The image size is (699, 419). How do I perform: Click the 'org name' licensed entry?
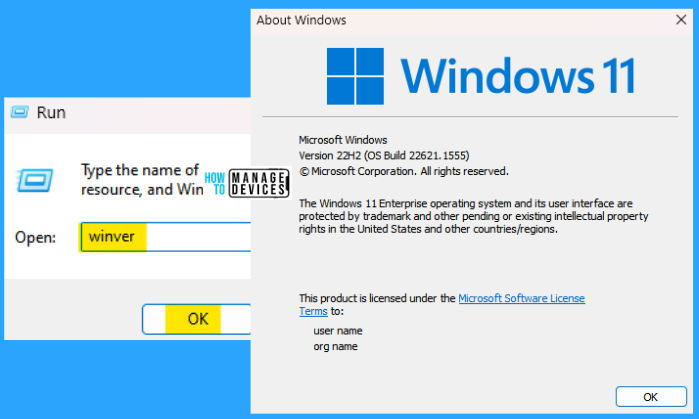click(x=335, y=346)
